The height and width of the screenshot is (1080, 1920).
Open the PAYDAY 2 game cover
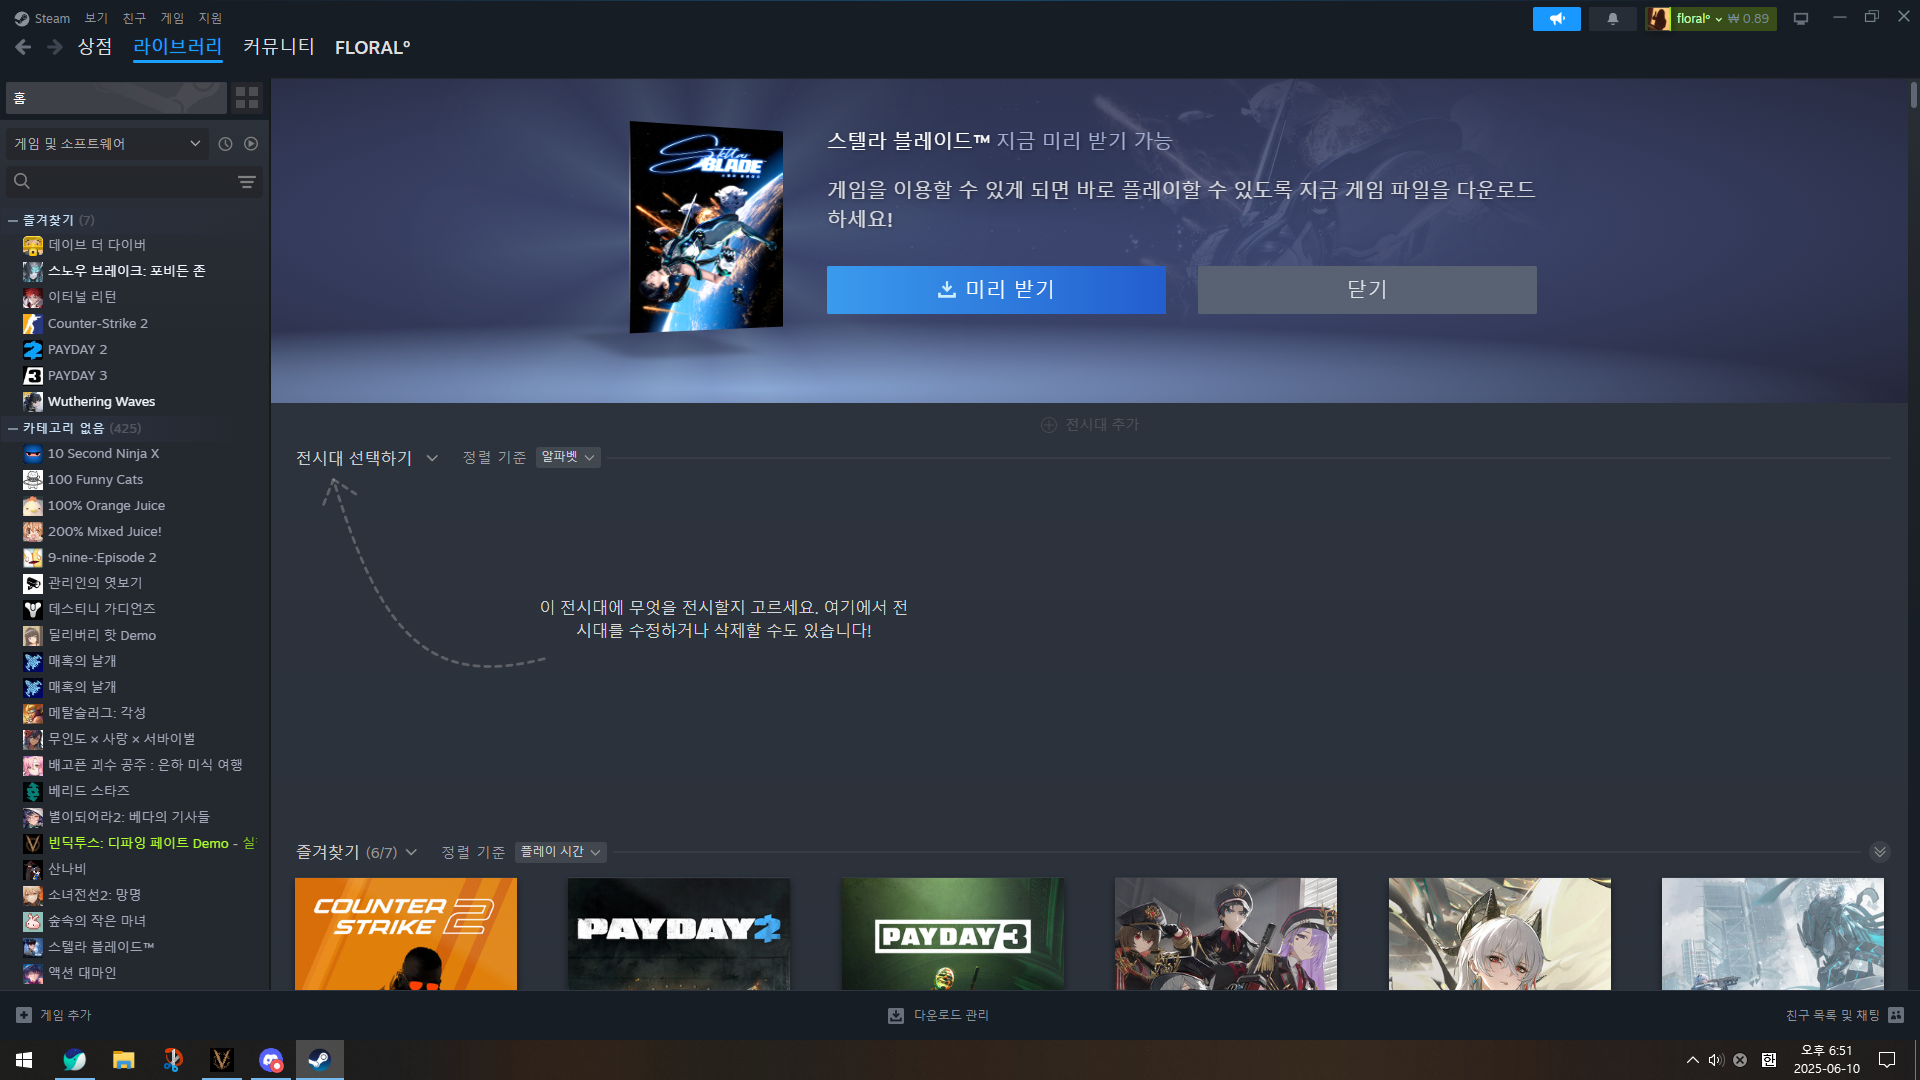[x=679, y=934]
